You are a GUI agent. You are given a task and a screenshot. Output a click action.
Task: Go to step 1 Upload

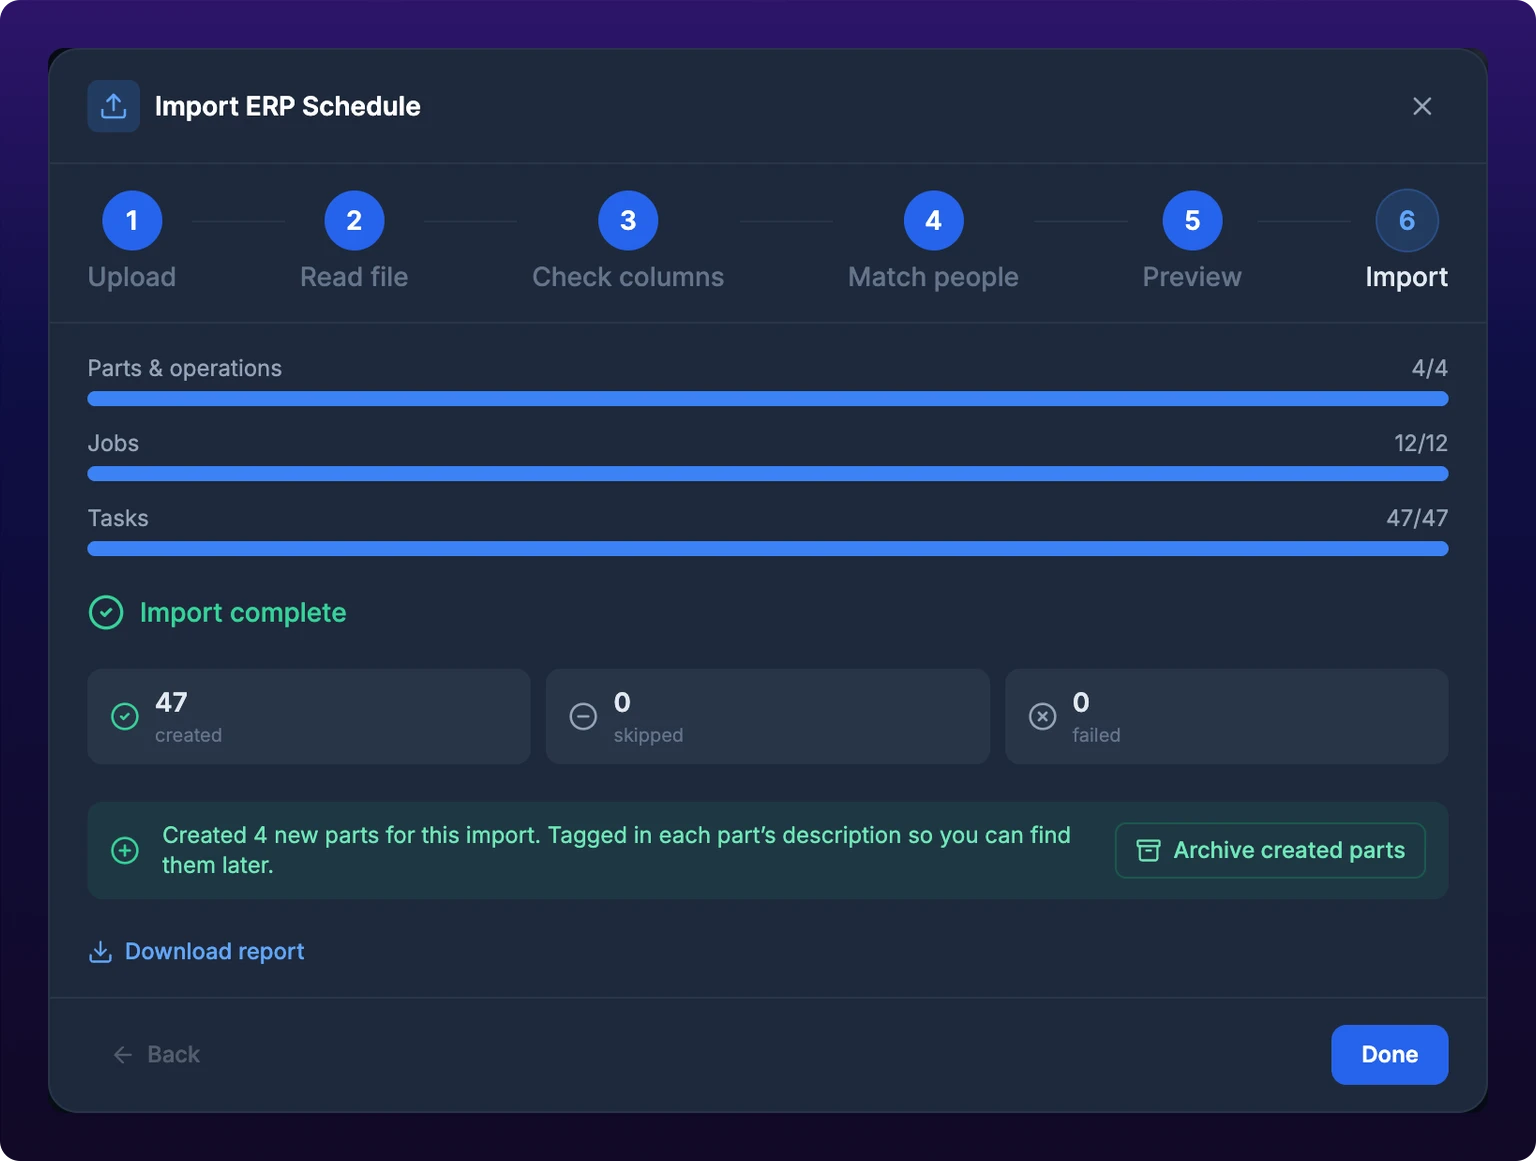point(132,241)
